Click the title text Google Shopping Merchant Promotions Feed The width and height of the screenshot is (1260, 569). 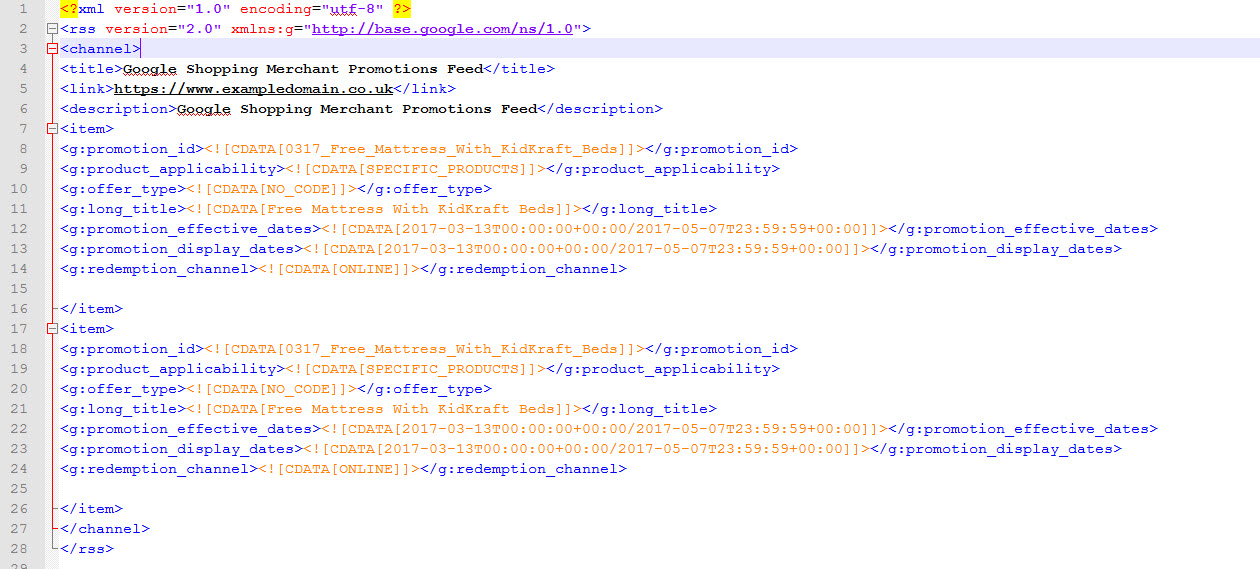(303, 69)
